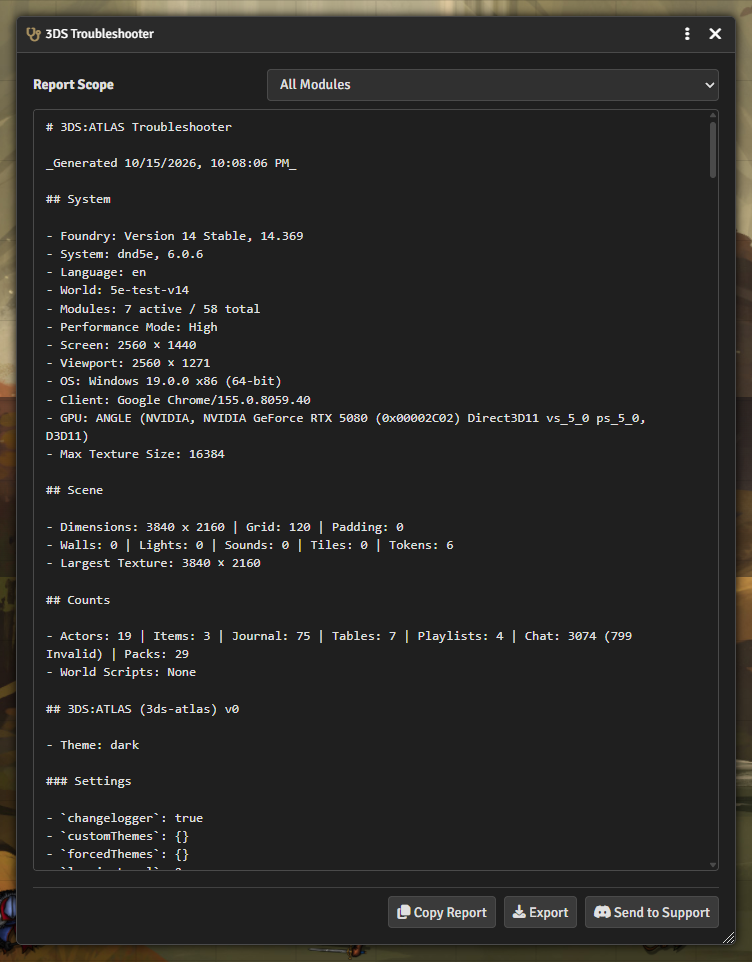
Task: Click the "Viewport: 2560 x 1271" line
Action: pyautogui.click(x=128, y=363)
